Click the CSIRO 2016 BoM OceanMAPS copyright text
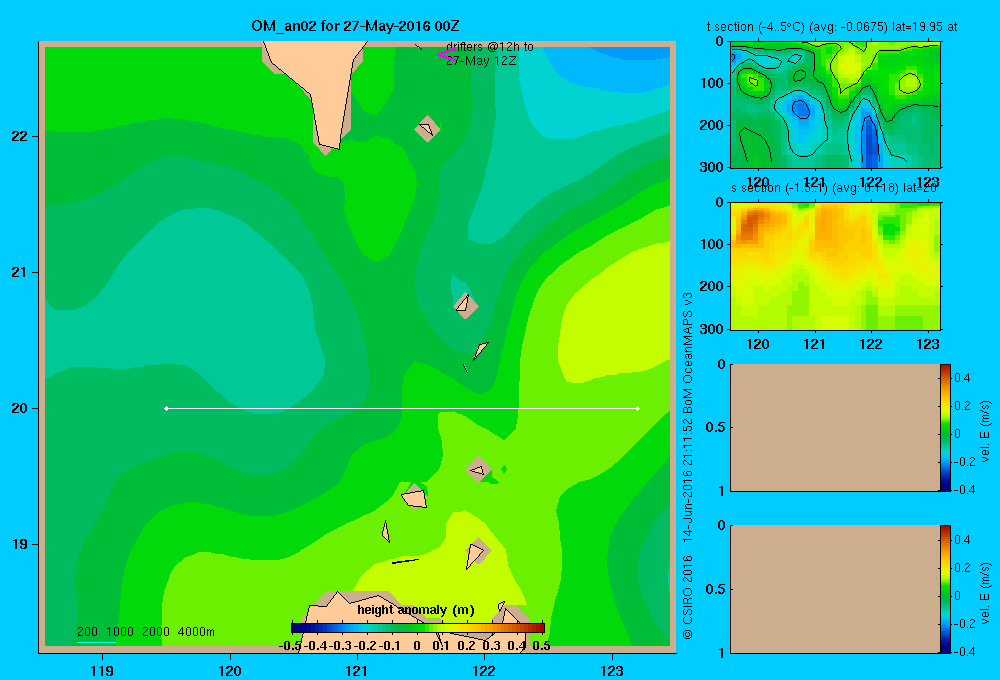The height and width of the screenshot is (680, 1000). [688, 466]
